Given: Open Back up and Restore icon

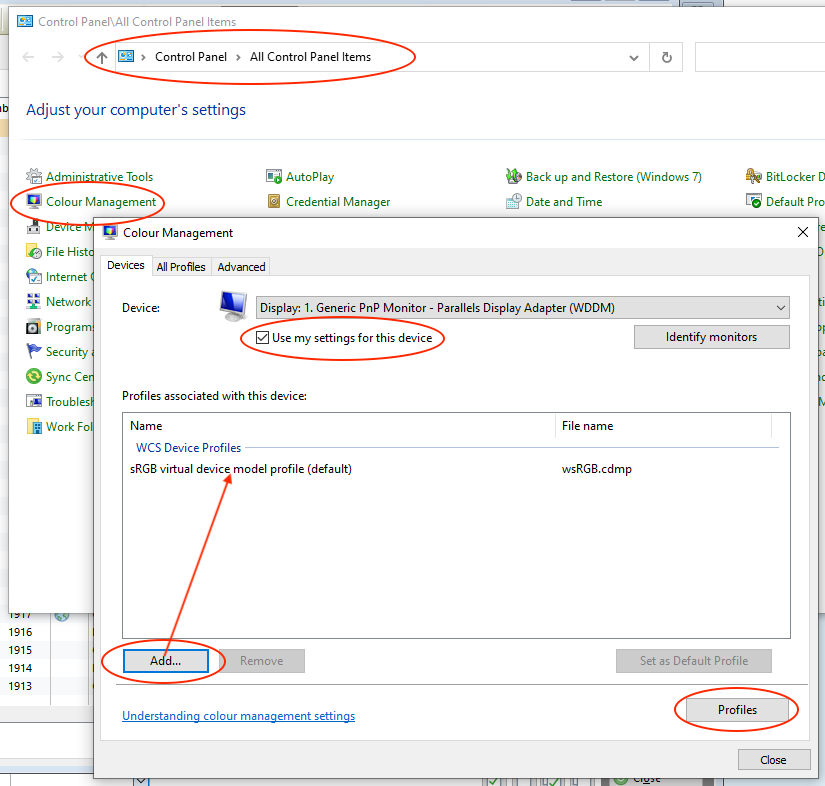Looking at the screenshot, I should pos(514,176).
